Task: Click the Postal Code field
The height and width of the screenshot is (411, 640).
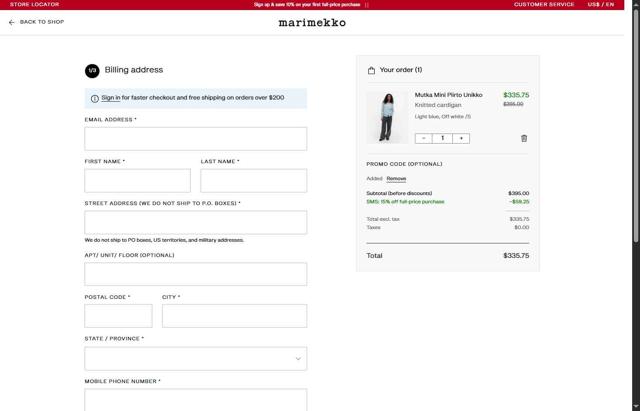Action: tap(118, 315)
